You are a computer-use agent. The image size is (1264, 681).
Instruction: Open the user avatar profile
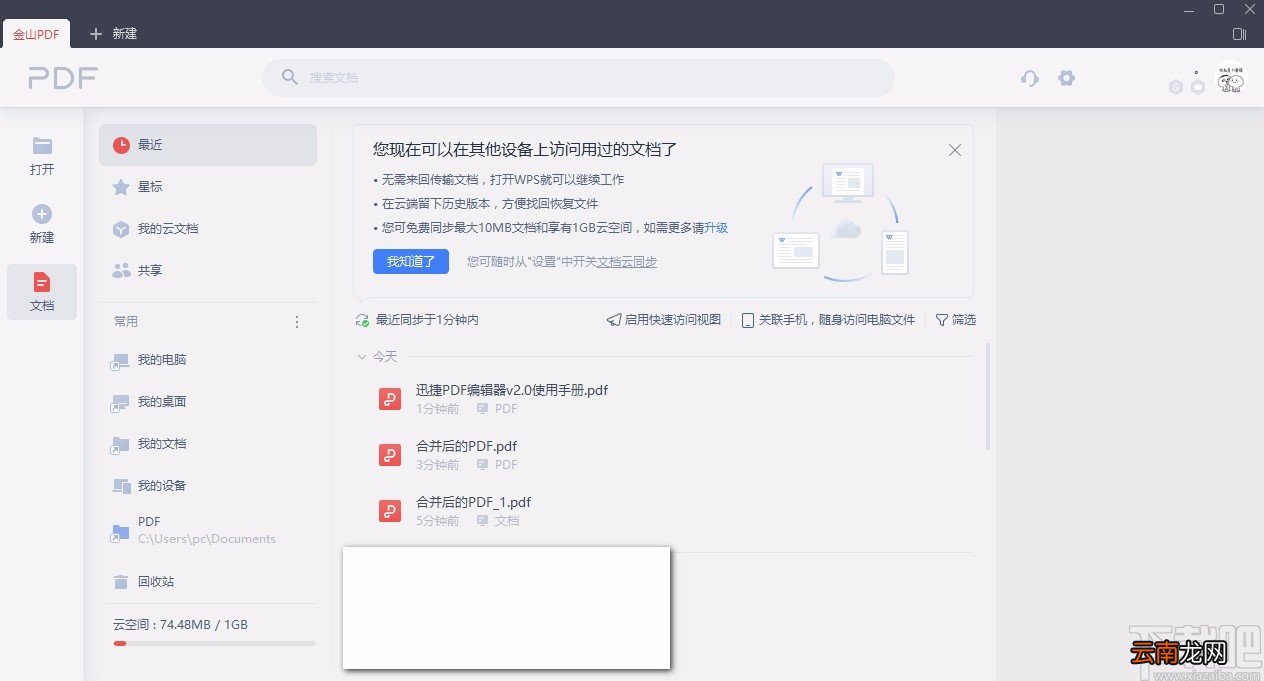pos(1230,80)
